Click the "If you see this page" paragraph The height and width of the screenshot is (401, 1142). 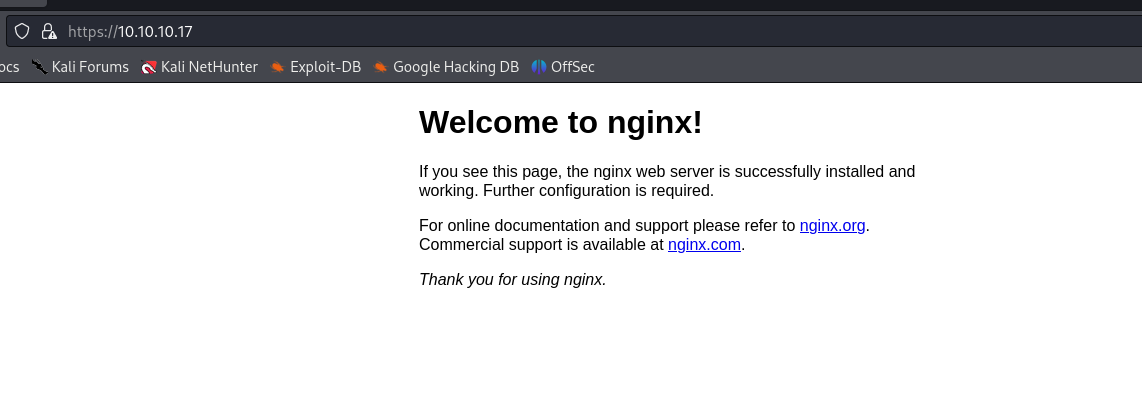[666, 181]
